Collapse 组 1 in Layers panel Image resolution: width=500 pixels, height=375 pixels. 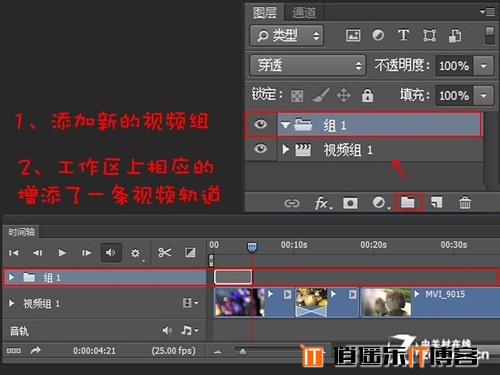click(285, 125)
